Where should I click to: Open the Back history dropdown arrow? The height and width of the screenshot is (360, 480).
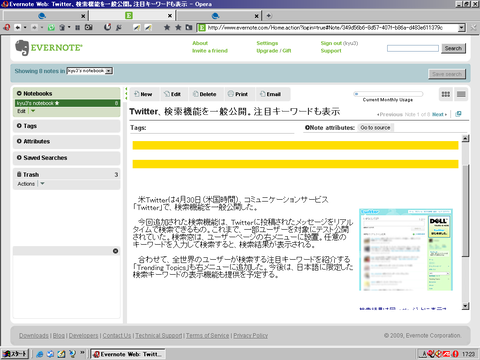[x=25, y=27]
